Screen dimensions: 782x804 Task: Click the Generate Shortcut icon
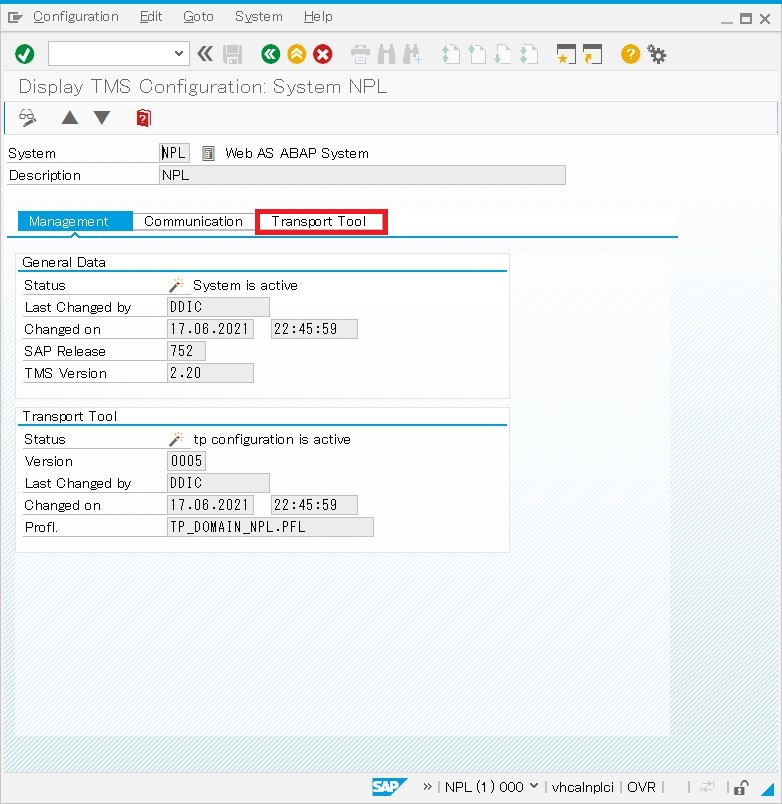coord(592,54)
